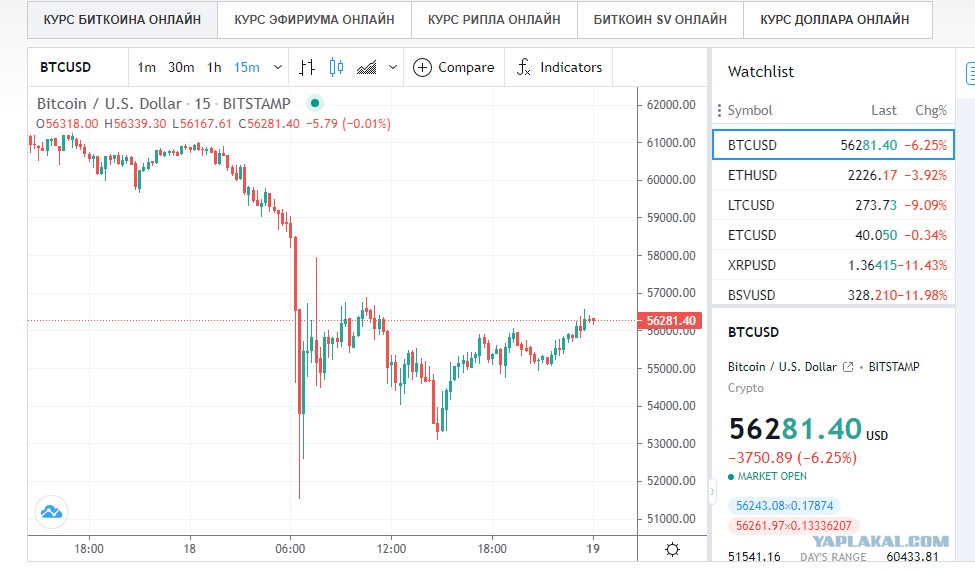Screen dimensions: 975x571
Task: Expand the time interval dropdown arrow
Action: click(278, 67)
